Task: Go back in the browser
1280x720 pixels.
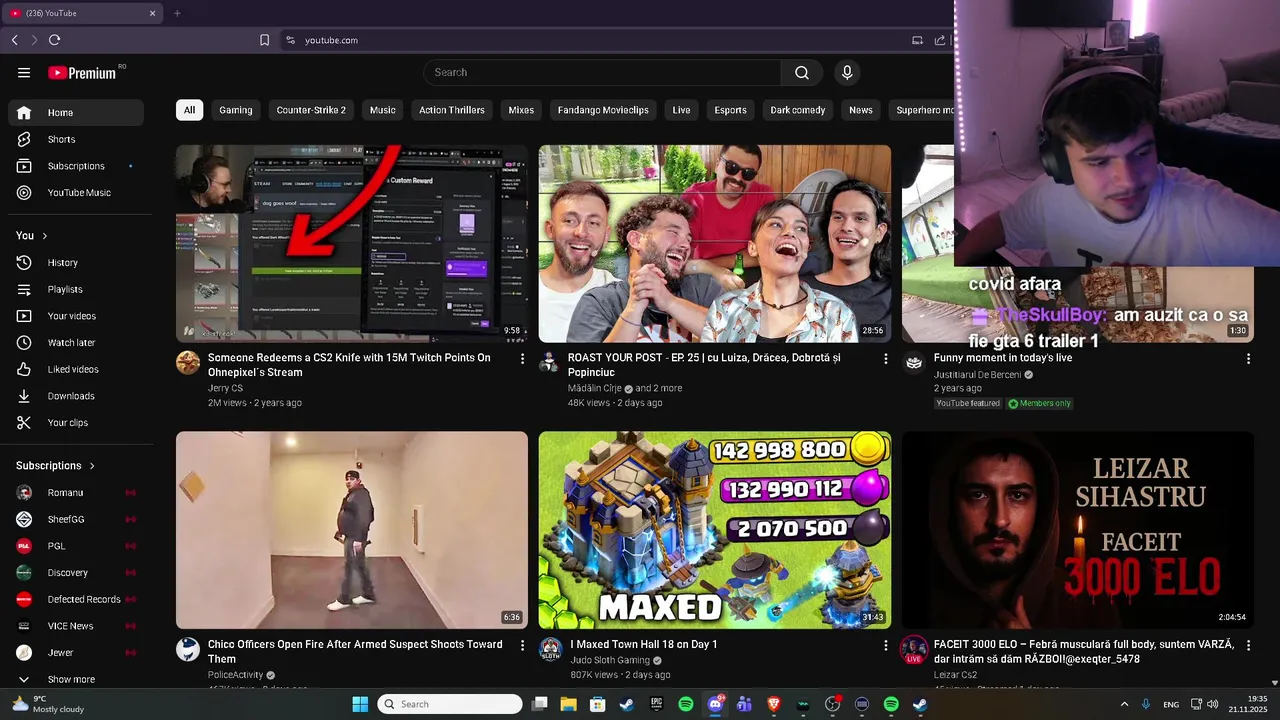Action: [x=14, y=40]
